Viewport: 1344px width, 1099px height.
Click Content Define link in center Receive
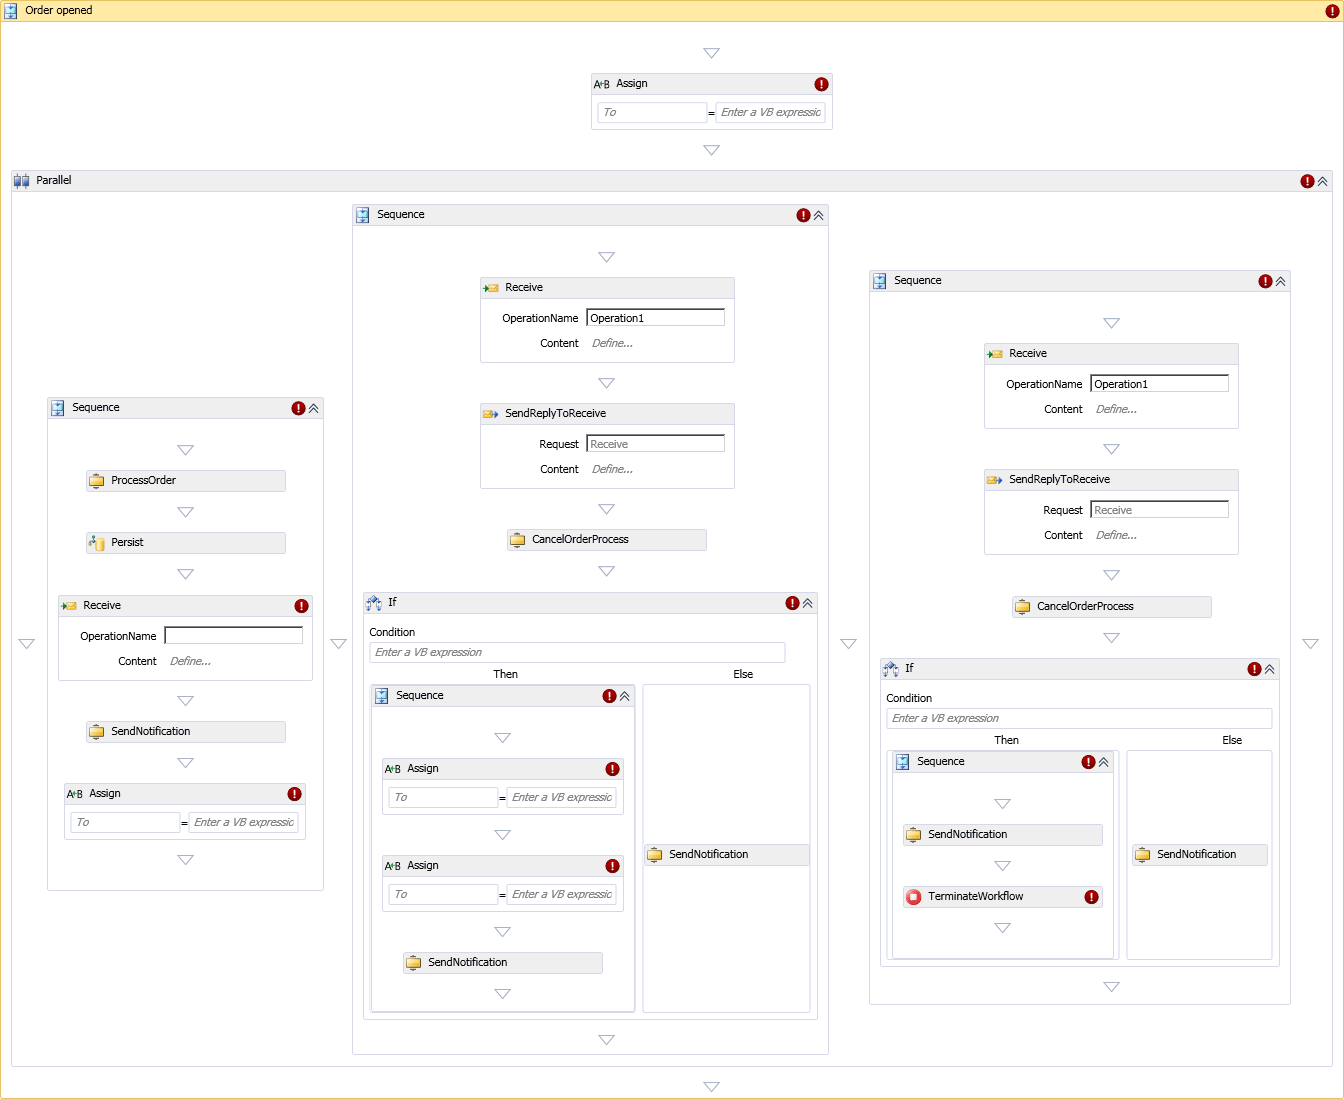(x=612, y=343)
